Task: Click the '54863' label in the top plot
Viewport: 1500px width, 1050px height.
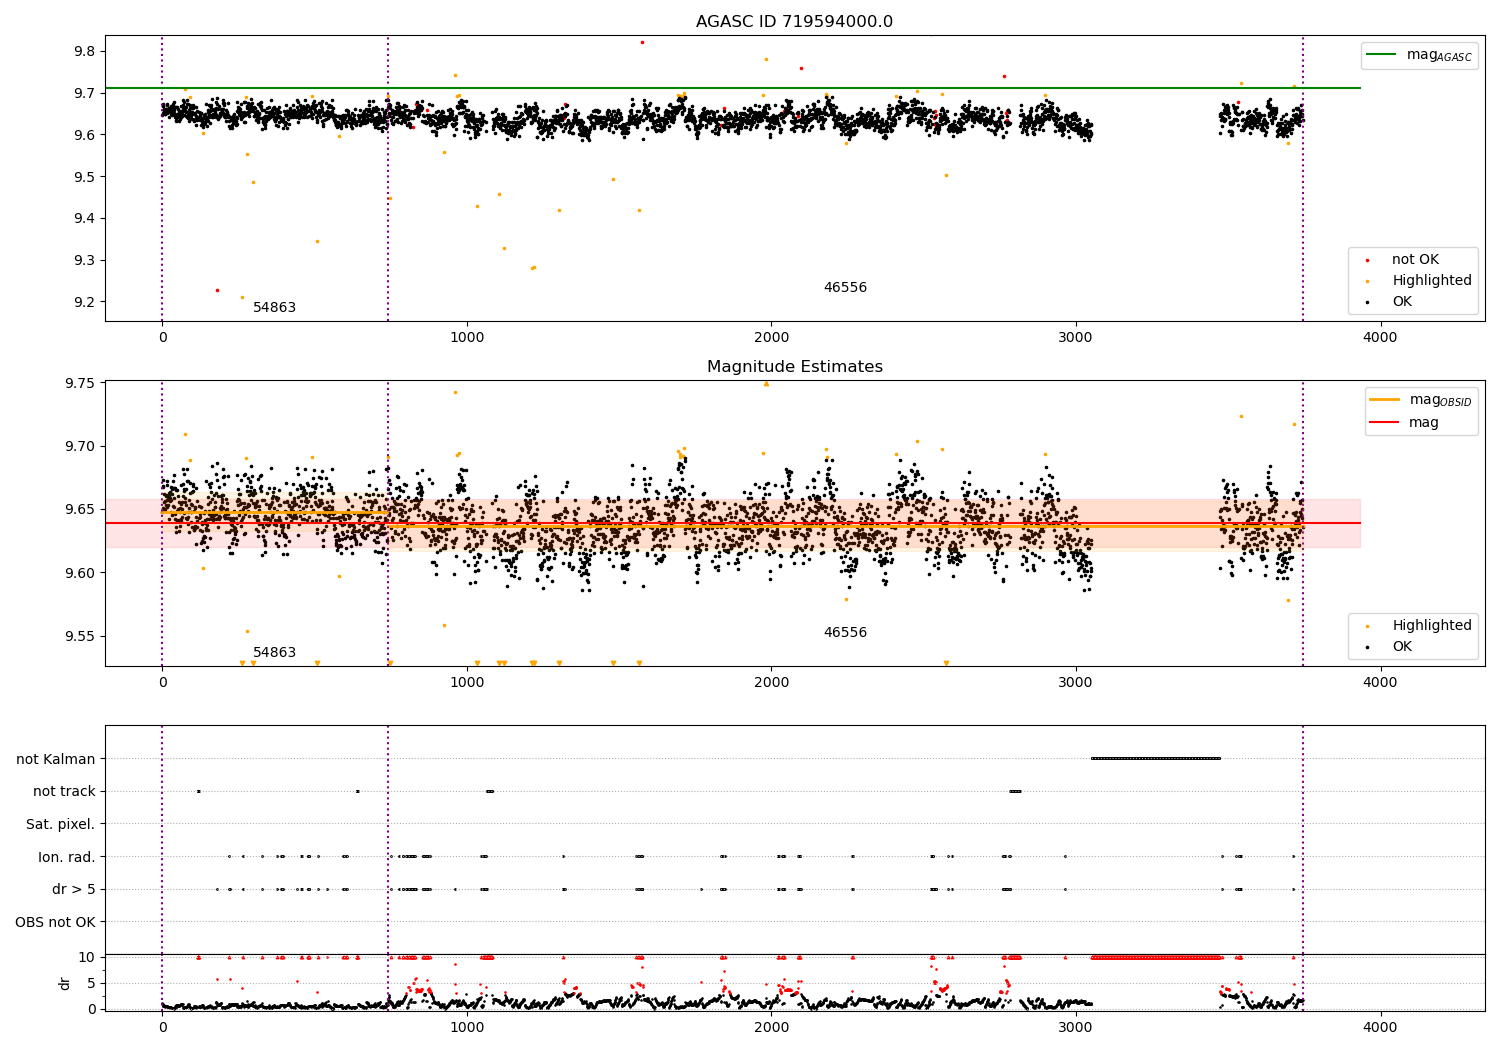Action: pos(274,308)
